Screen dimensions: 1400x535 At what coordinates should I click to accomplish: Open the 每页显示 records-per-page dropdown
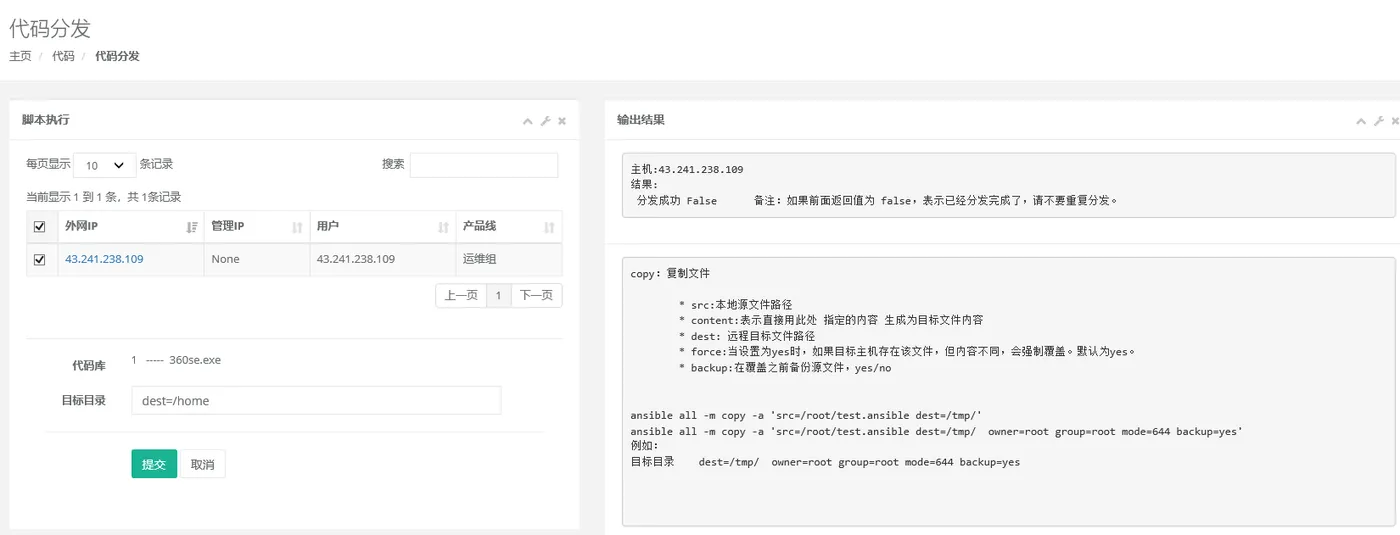pyautogui.click(x=106, y=165)
